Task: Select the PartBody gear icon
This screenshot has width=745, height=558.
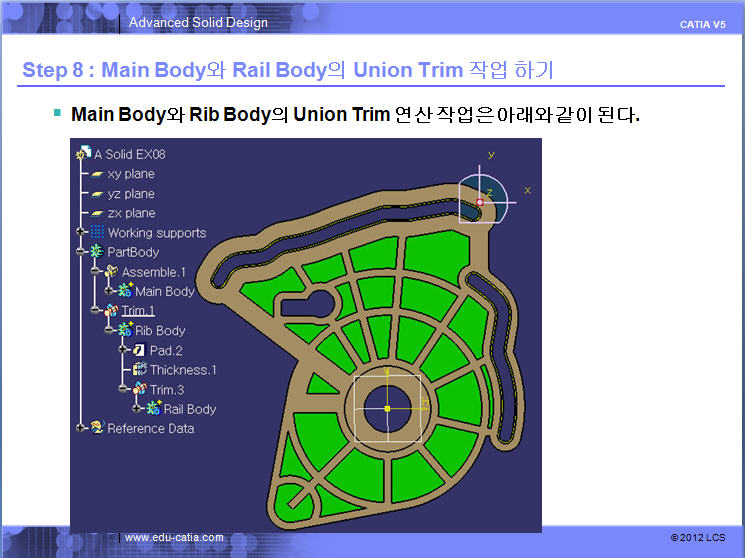Action: click(97, 252)
